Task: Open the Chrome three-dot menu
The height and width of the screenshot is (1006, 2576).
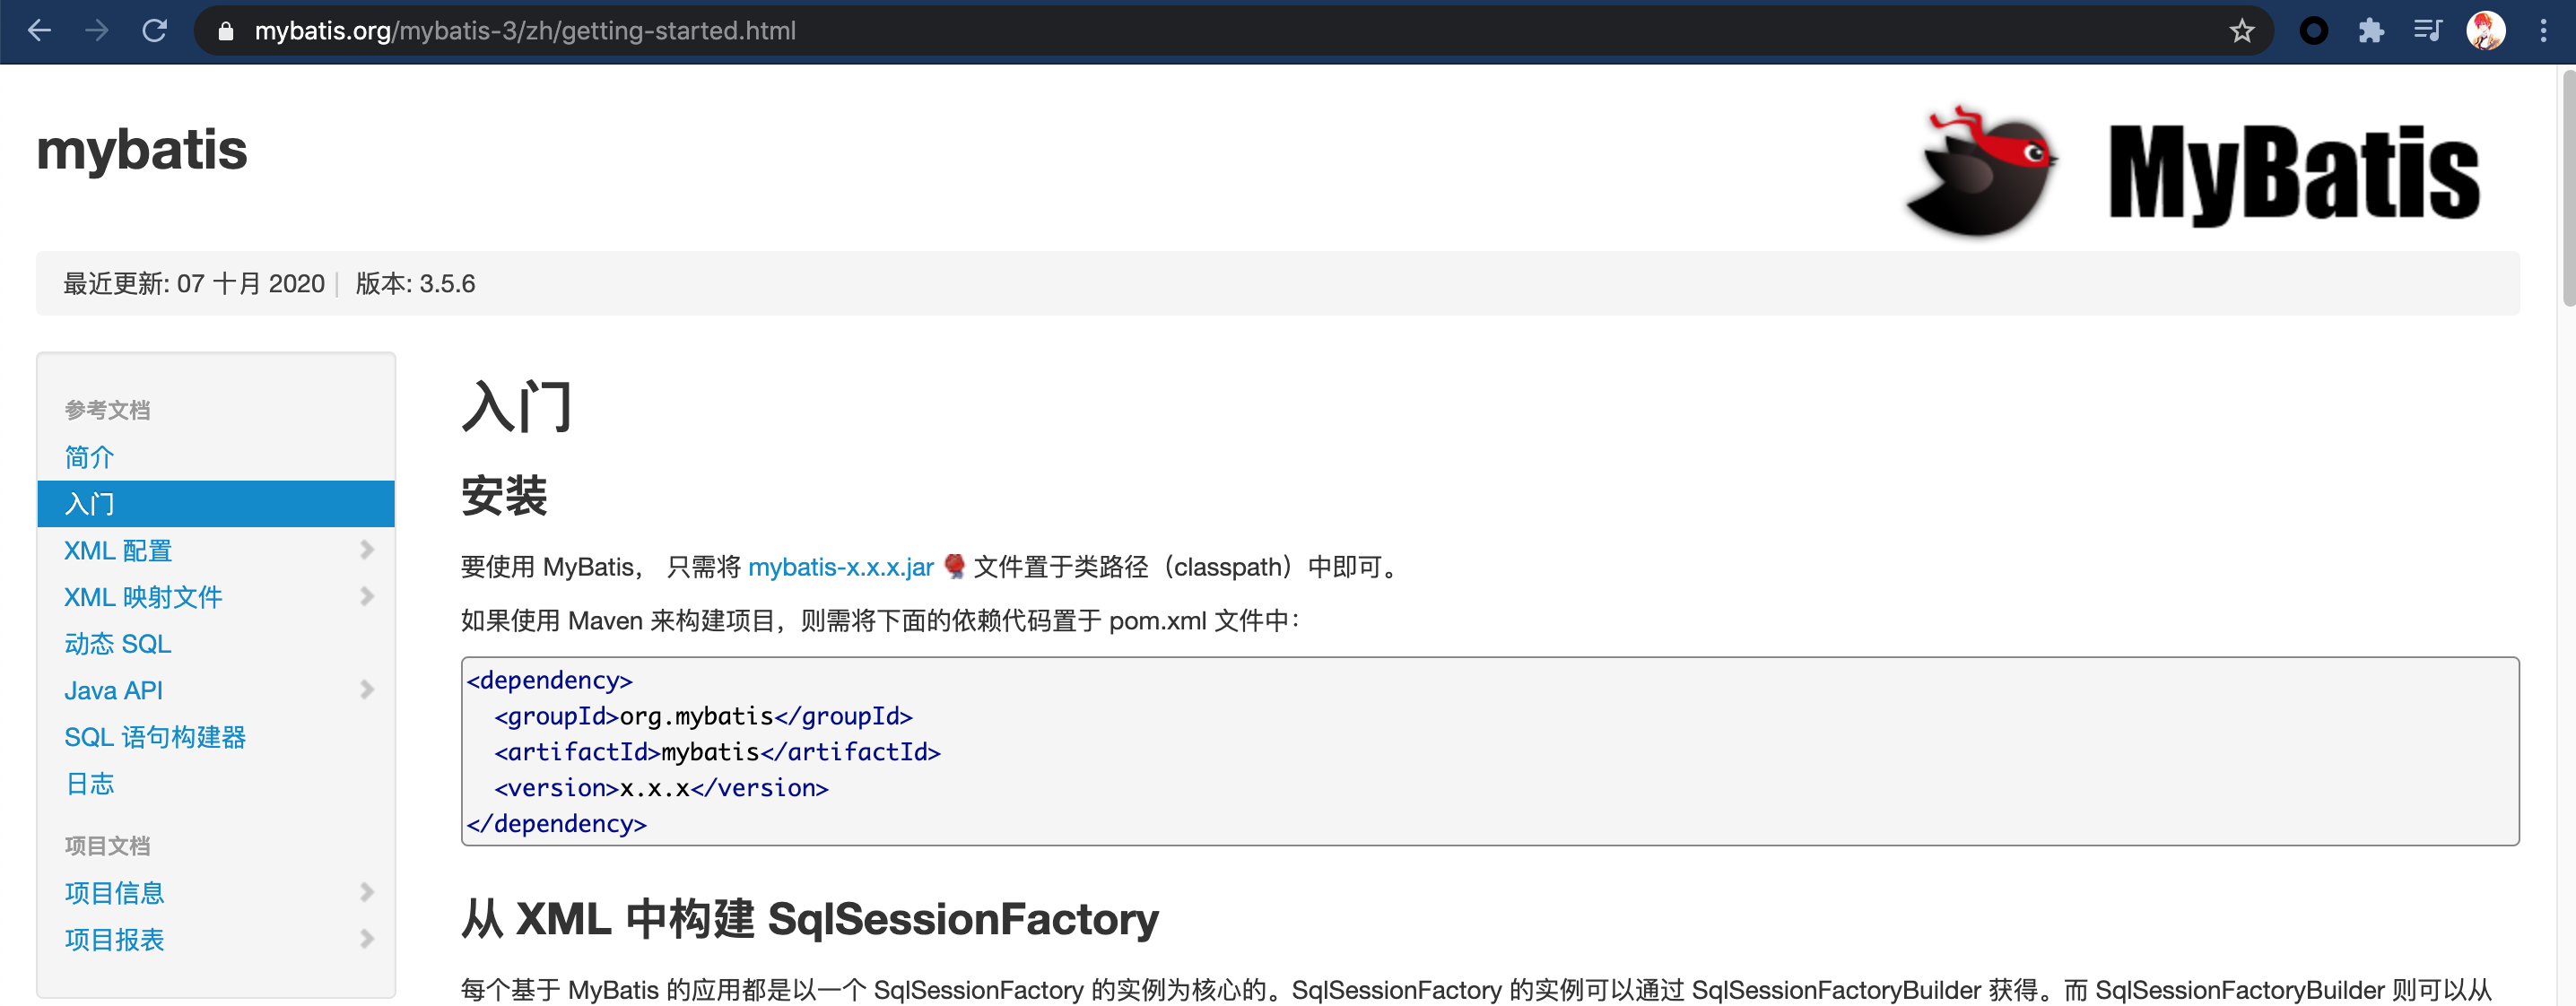Action: click(2543, 31)
